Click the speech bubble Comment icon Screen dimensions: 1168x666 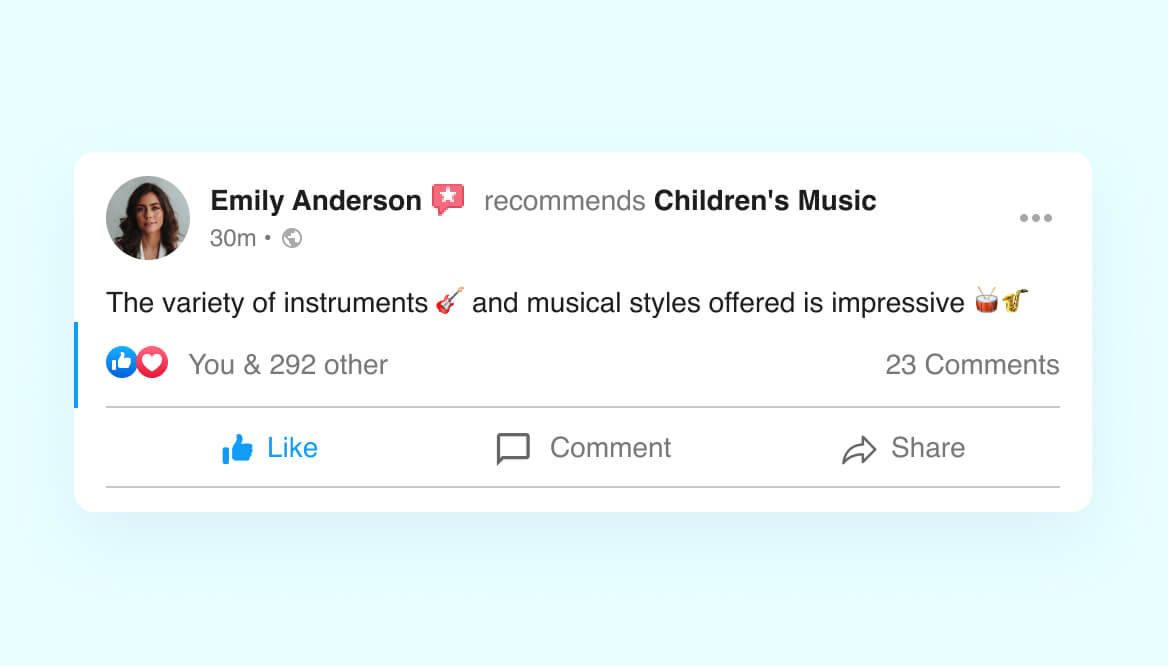pyautogui.click(x=513, y=449)
